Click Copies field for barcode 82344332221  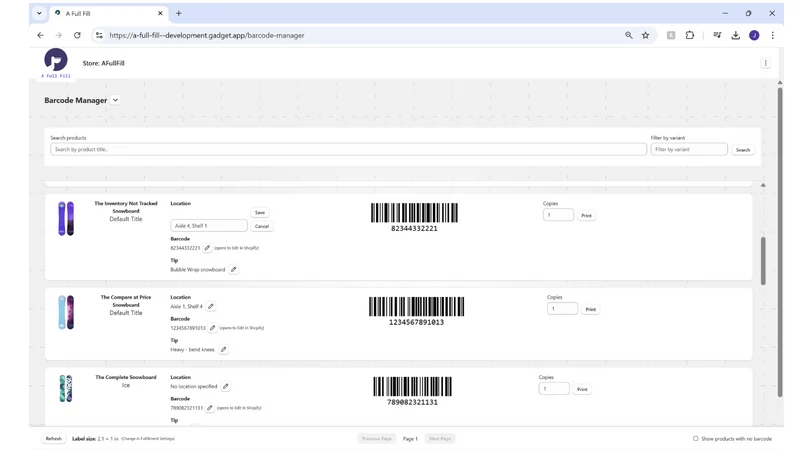coord(558,215)
